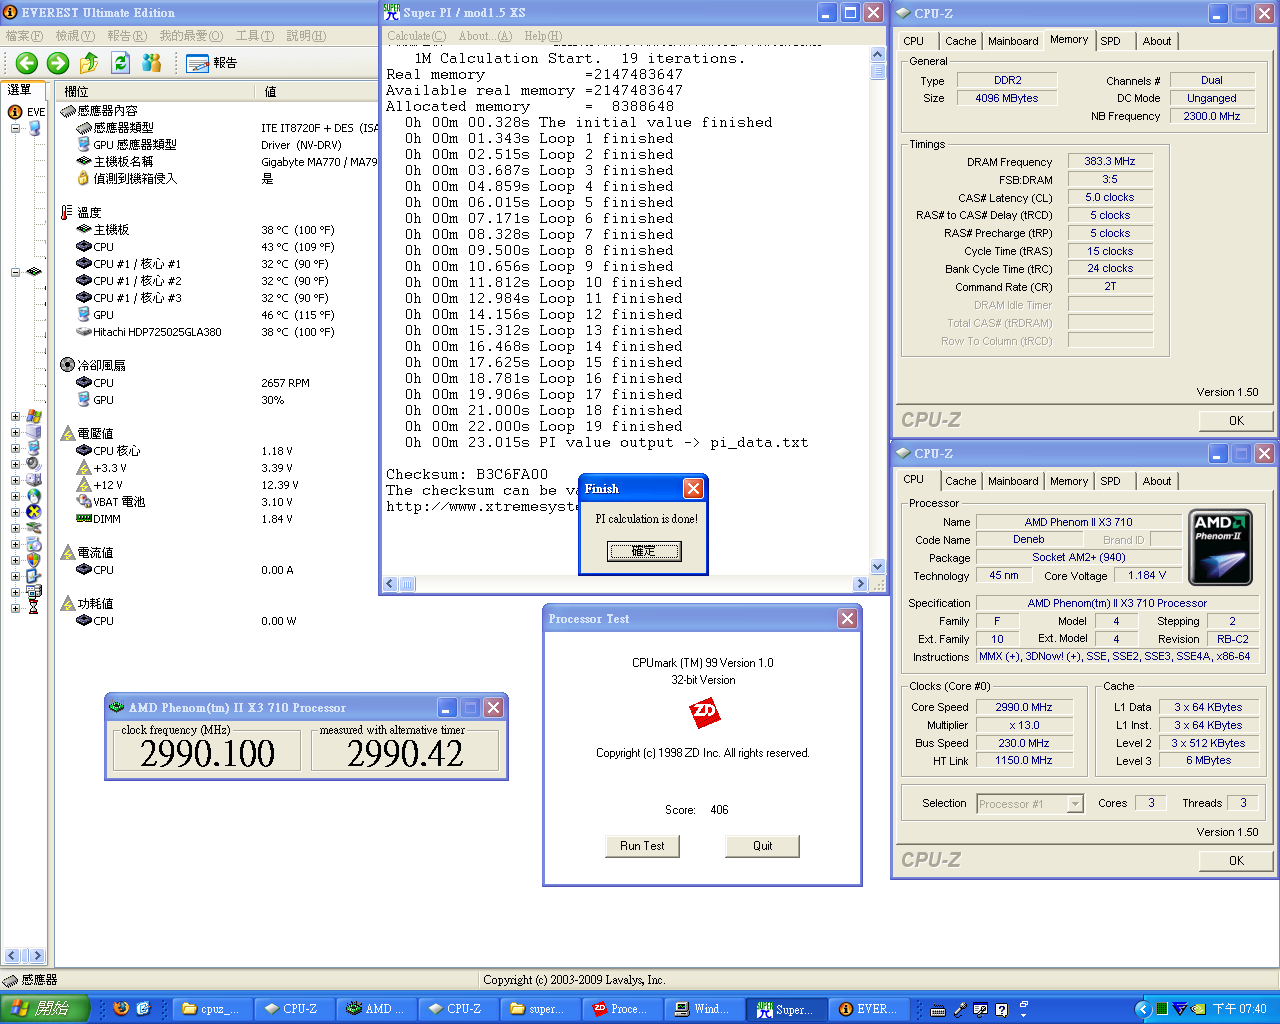Switch to Memory tab in lower CPU-Z window
This screenshot has height=1024, width=1280.
coord(1069,481)
